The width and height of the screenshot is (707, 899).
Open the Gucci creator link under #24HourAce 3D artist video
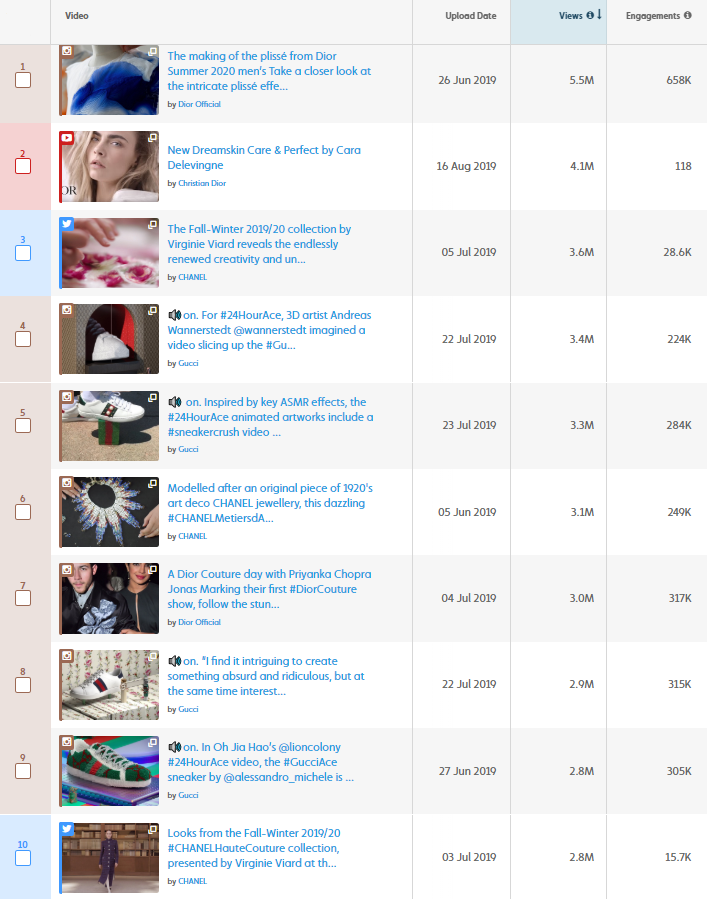pos(188,363)
